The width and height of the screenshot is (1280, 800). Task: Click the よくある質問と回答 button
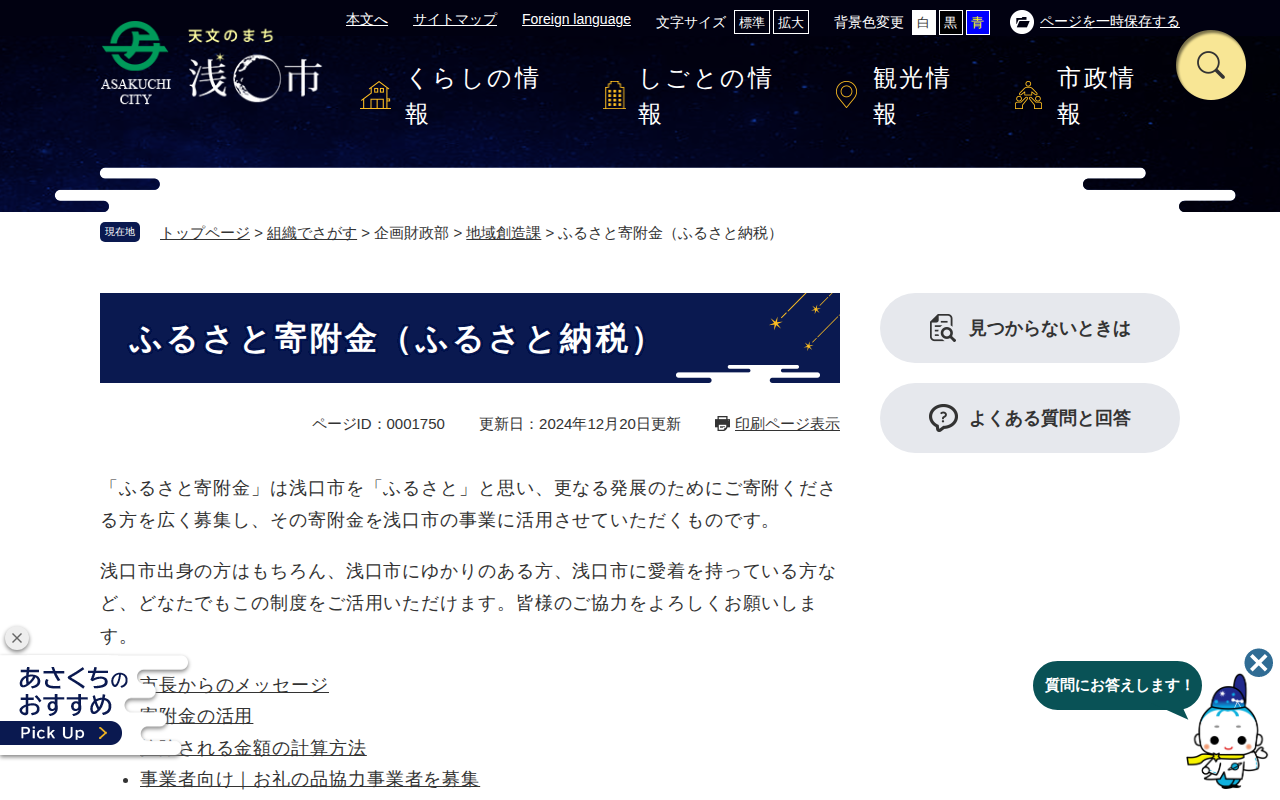pos(1030,418)
